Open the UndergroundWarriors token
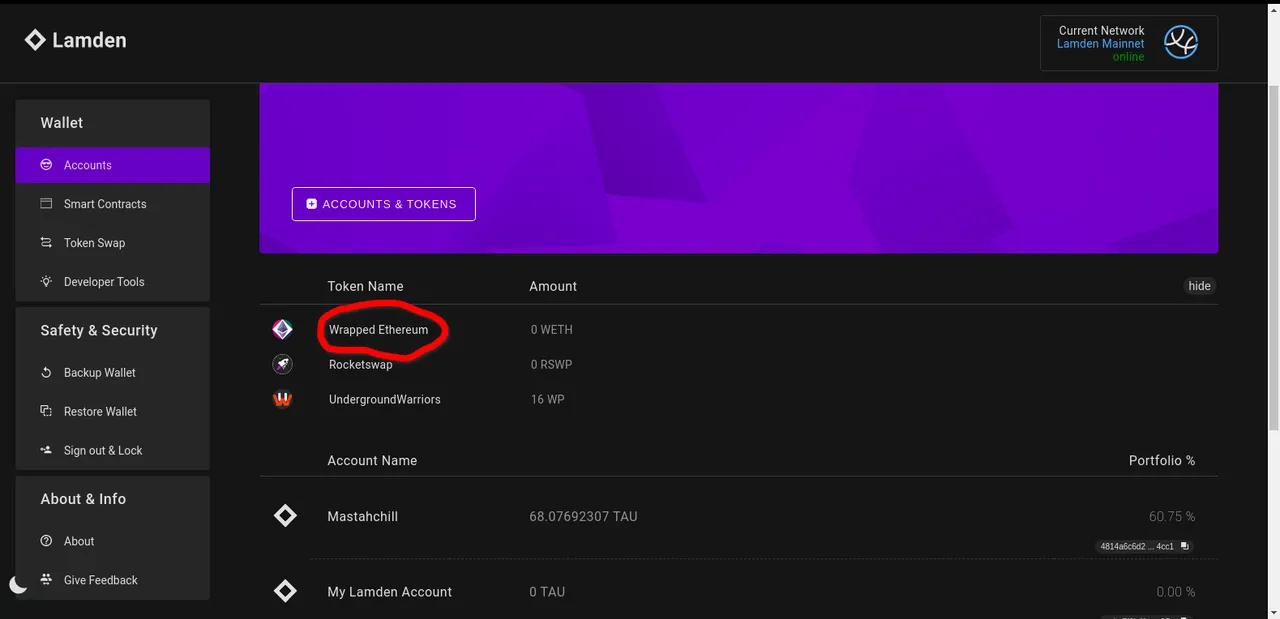1280x619 pixels. point(385,400)
